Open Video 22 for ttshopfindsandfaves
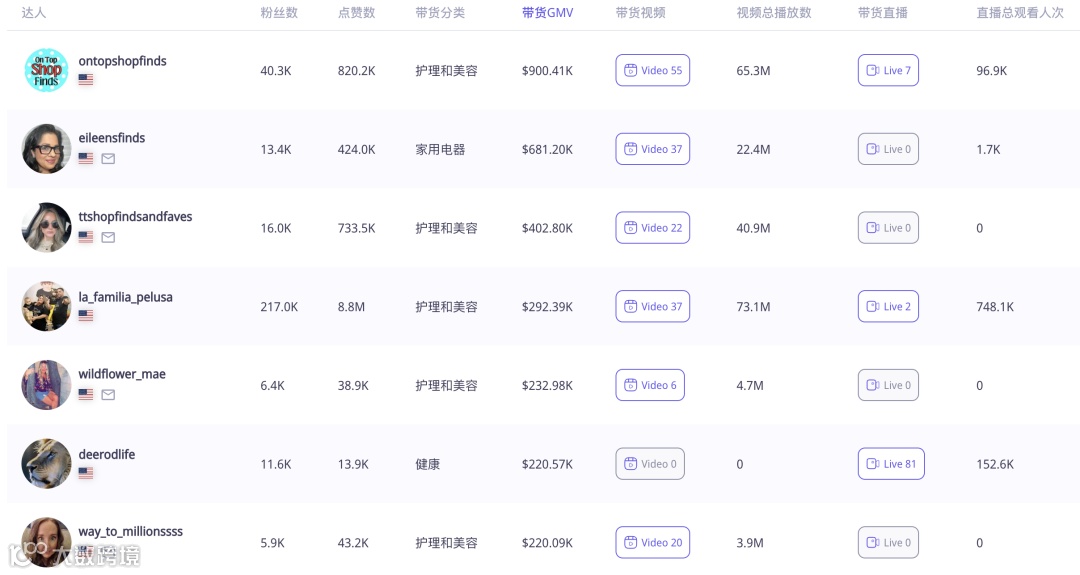 (652, 227)
